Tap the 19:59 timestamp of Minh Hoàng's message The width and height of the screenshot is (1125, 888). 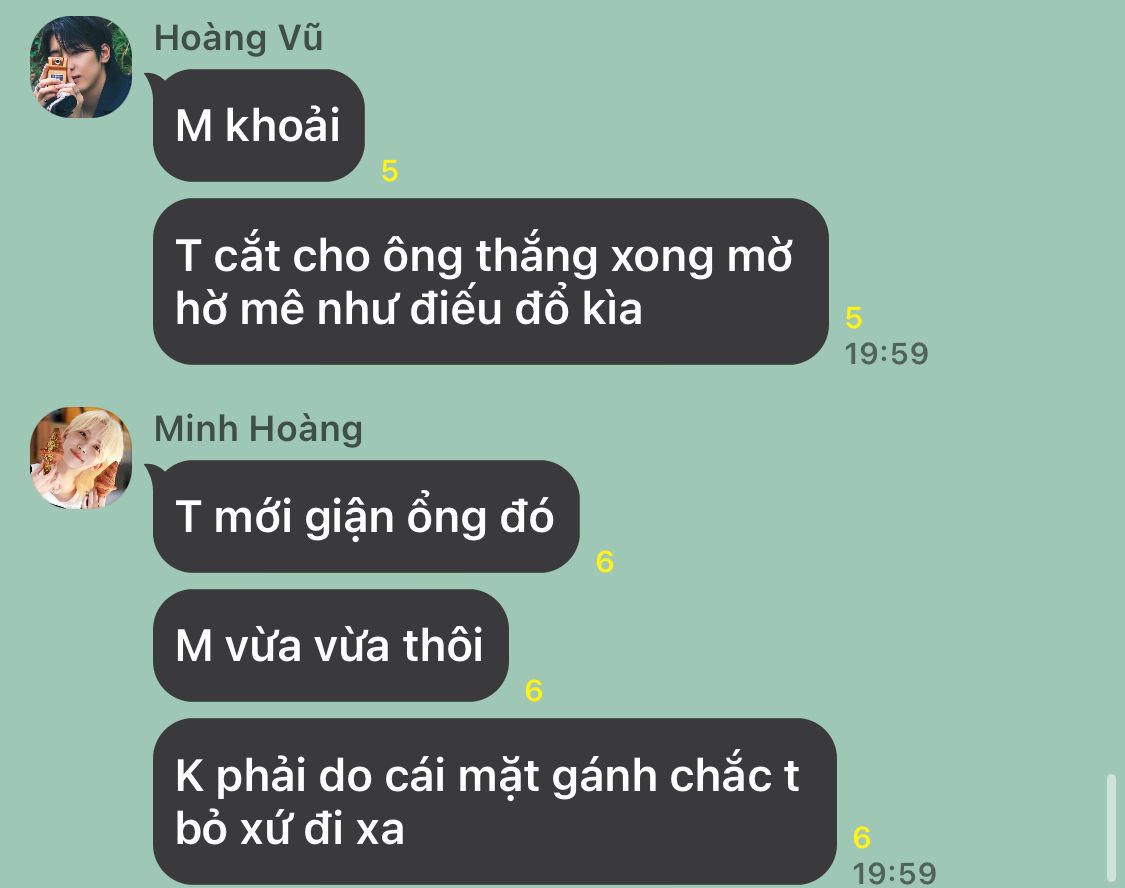[895, 873]
